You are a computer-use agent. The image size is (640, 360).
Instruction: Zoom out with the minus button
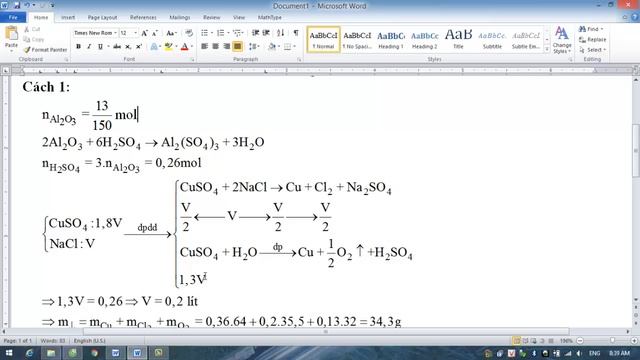click(x=580, y=340)
